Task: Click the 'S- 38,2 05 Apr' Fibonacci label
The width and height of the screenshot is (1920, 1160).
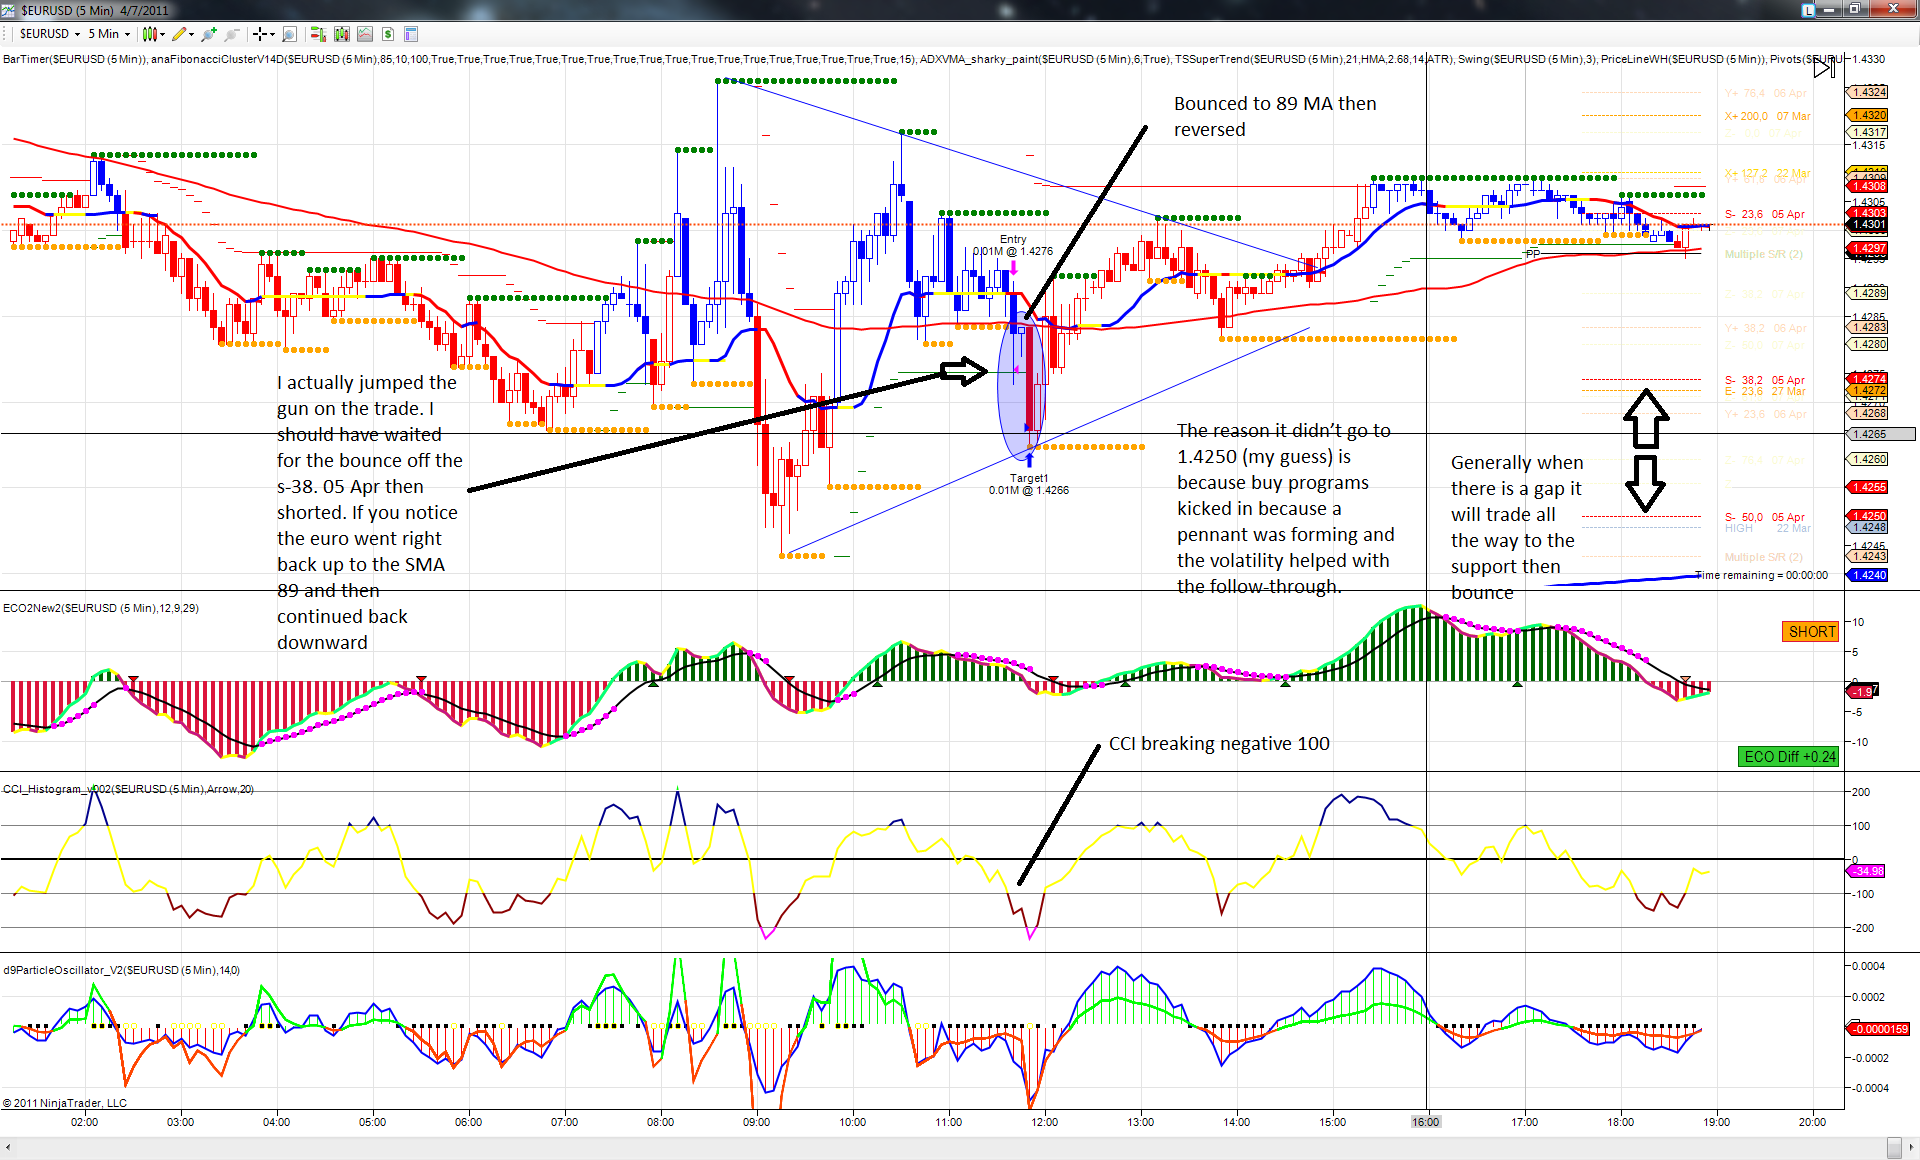Action: (x=1765, y=380)
